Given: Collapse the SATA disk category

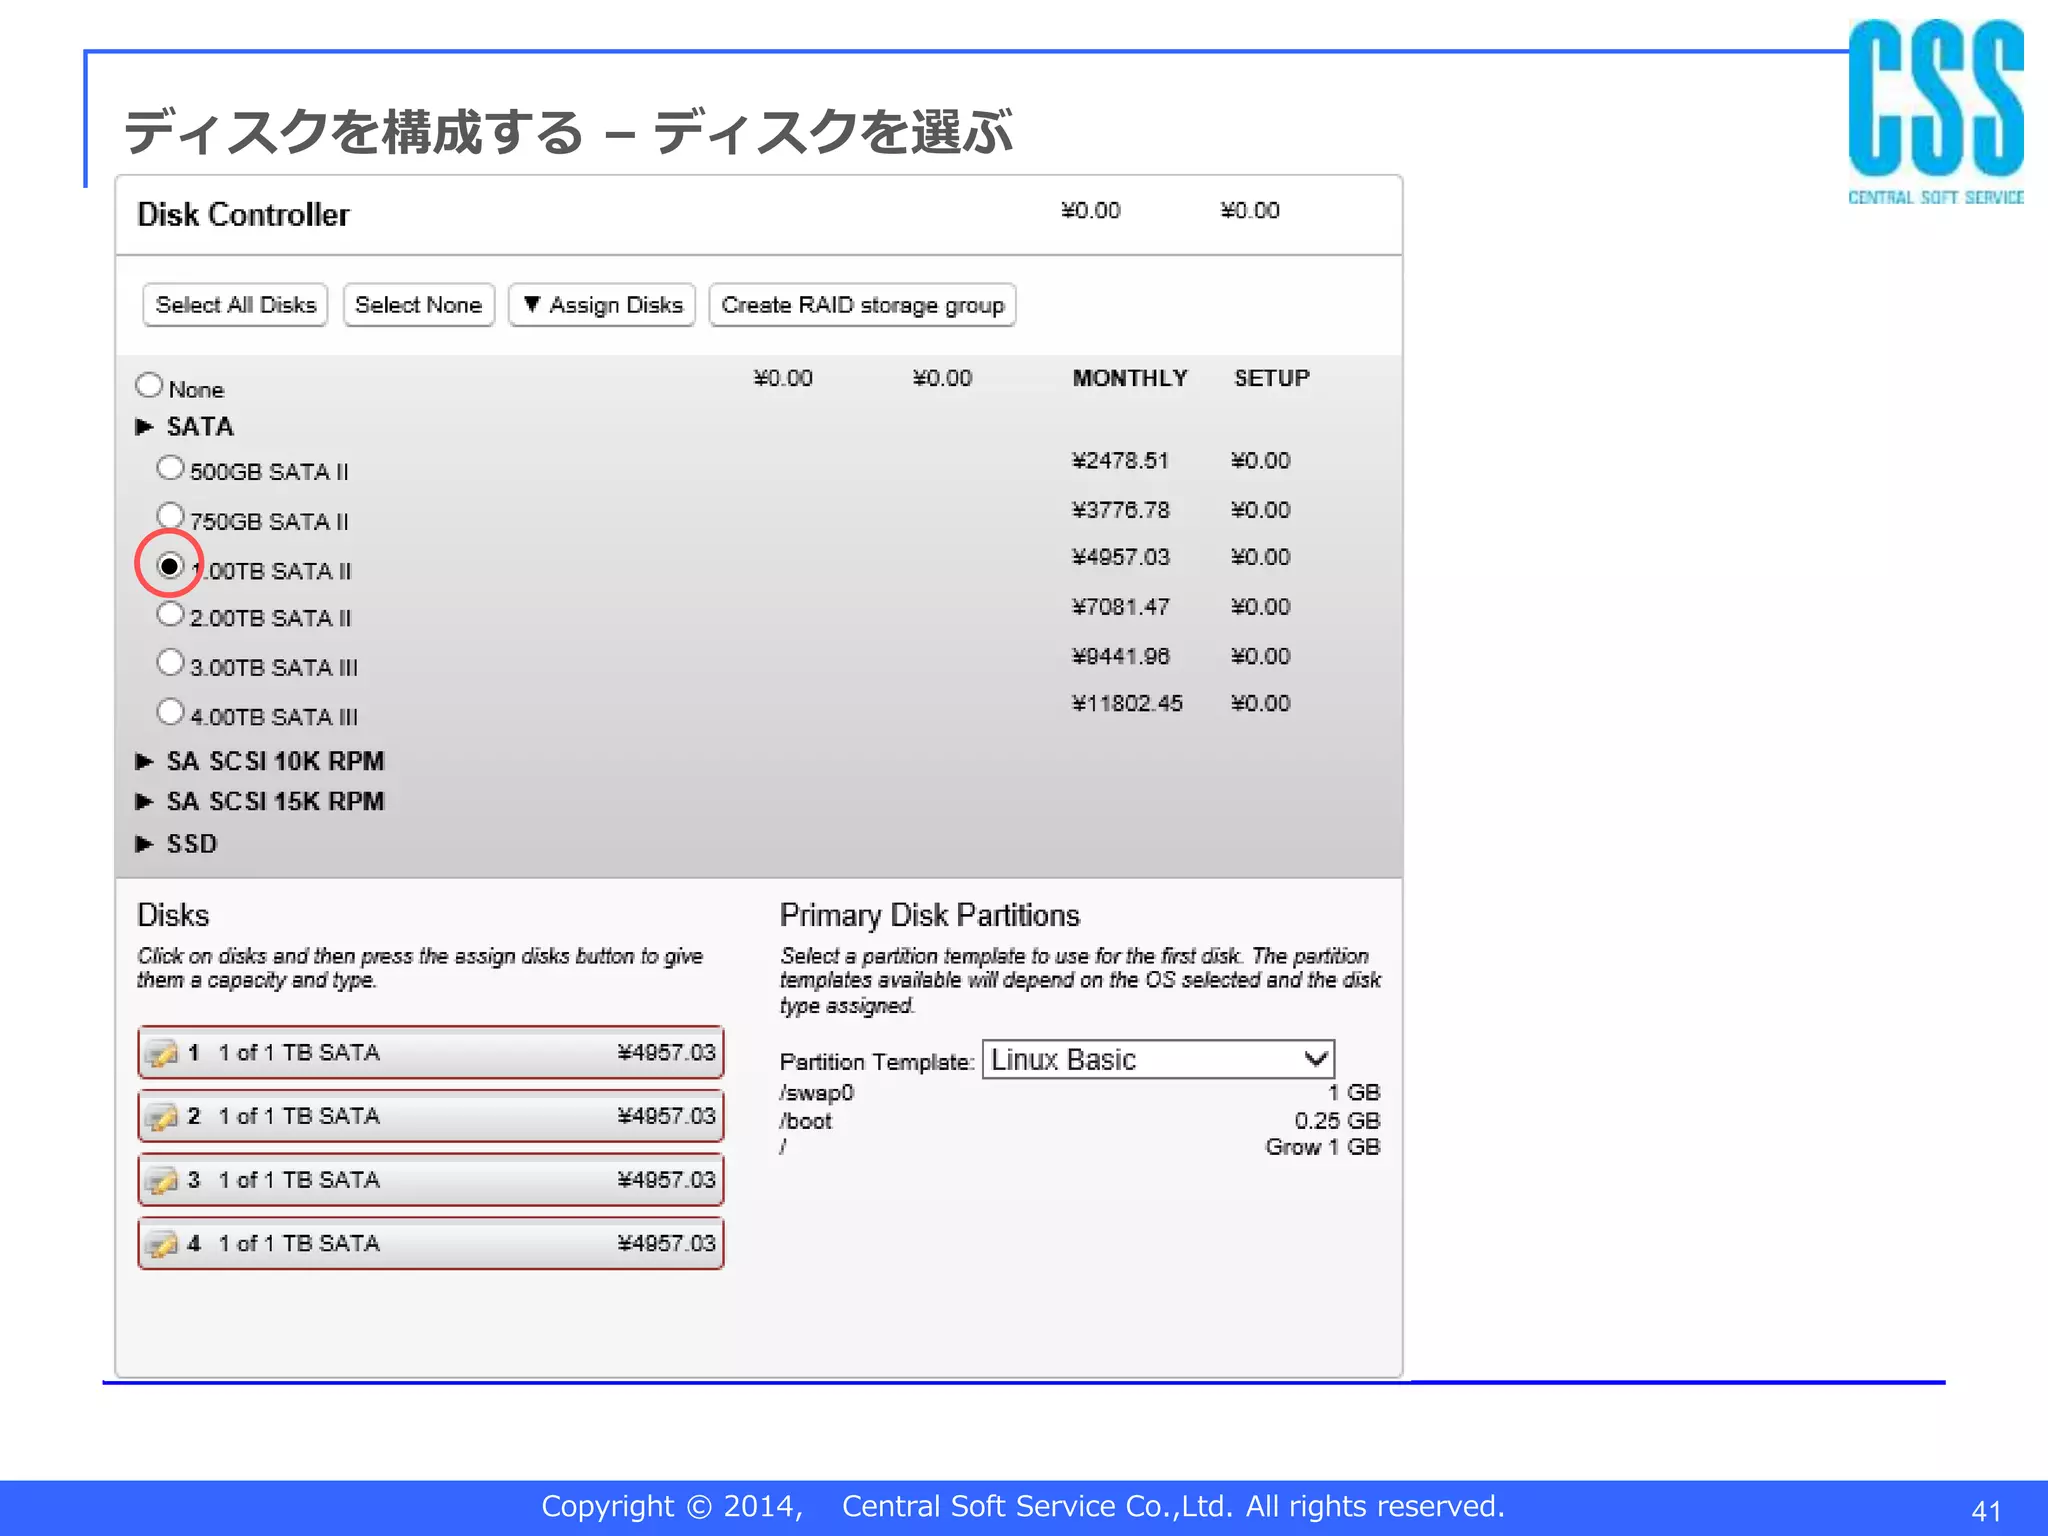Looking at the screenshot, I should point(144,427).
